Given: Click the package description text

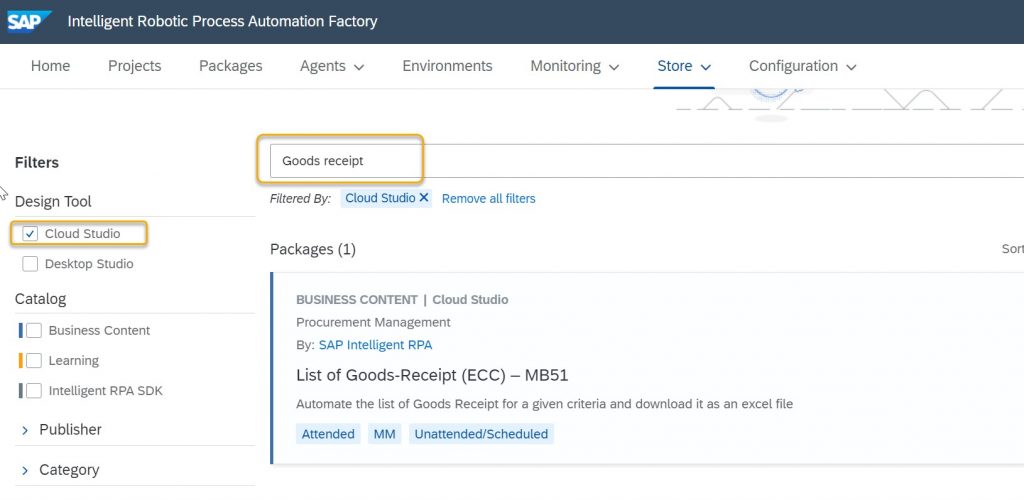Looking at the screenshot, I should pyautogui.click(x=545, y=404).
